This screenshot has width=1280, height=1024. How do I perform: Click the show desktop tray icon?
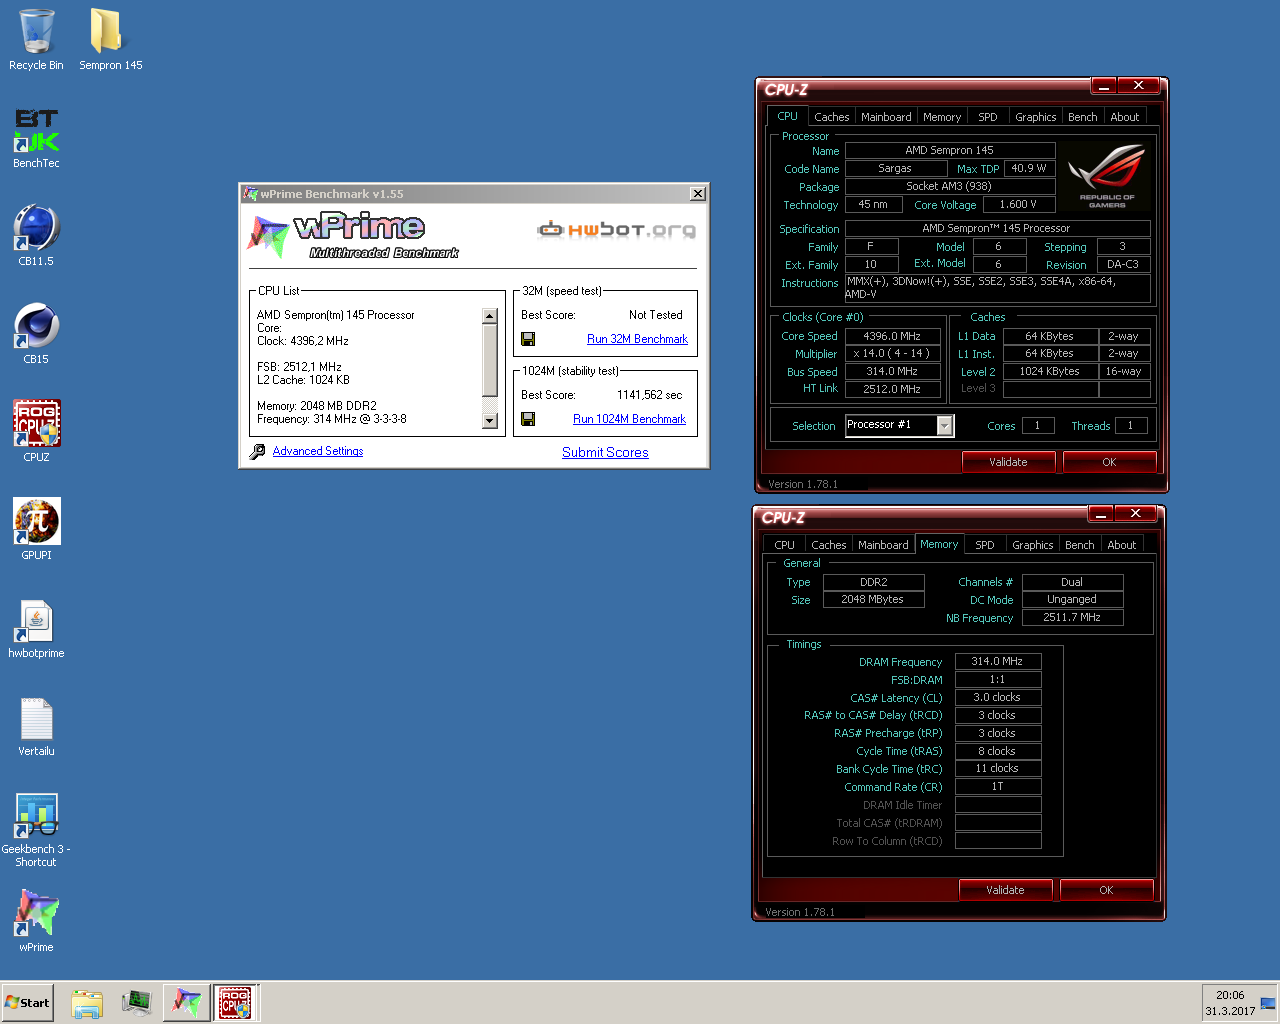click(1268, 1003)
